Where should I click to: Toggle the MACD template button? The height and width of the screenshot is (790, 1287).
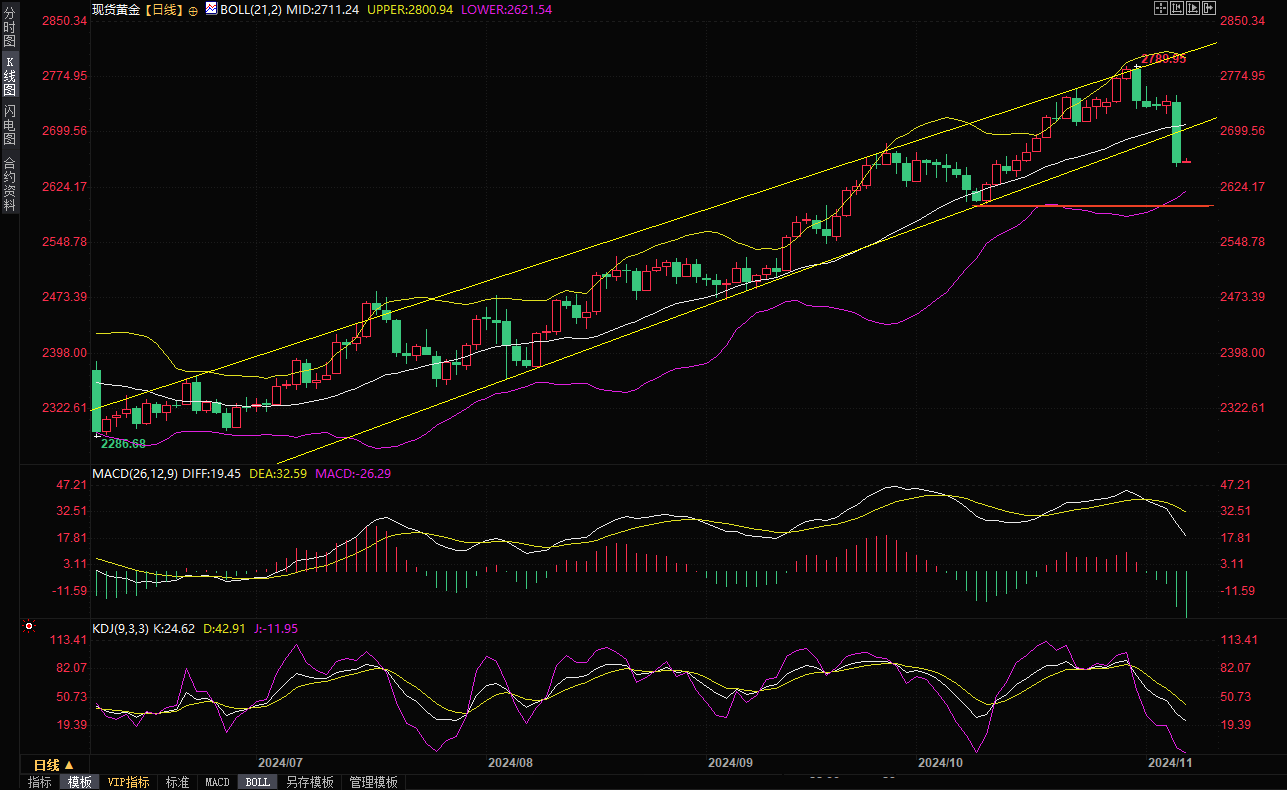(217, 782)
